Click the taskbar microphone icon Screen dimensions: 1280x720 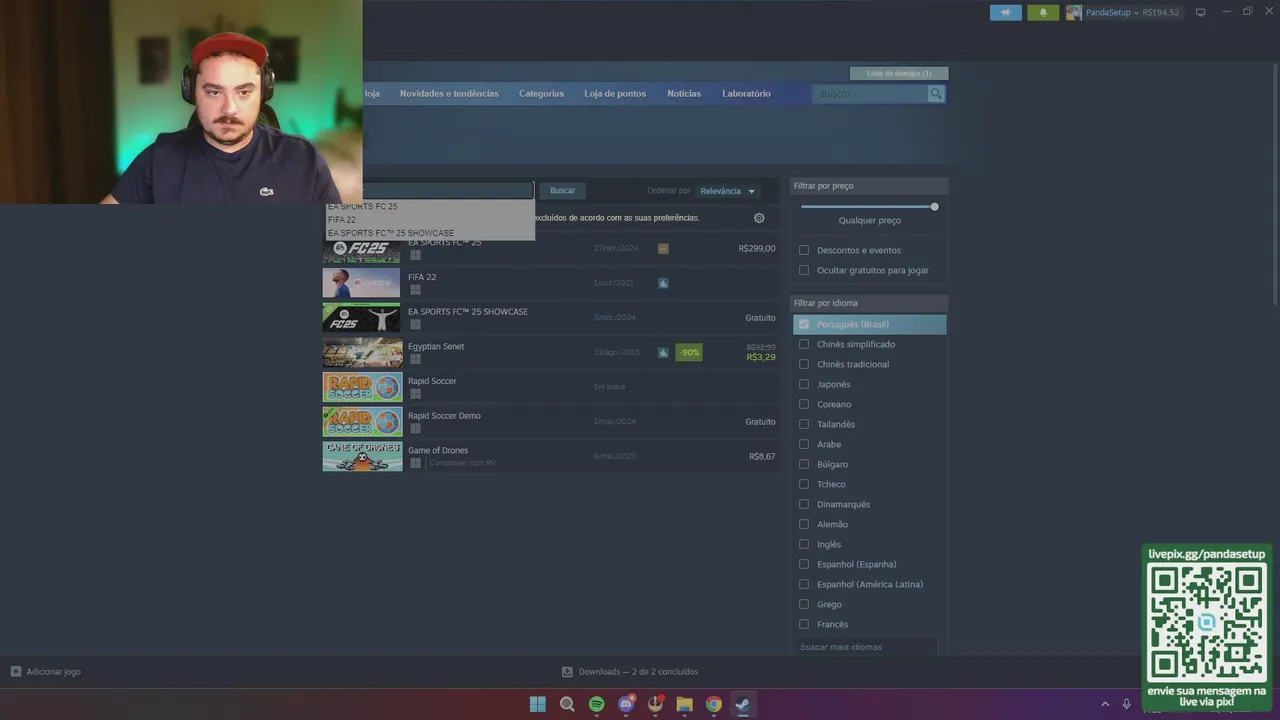click(1127, 704)
